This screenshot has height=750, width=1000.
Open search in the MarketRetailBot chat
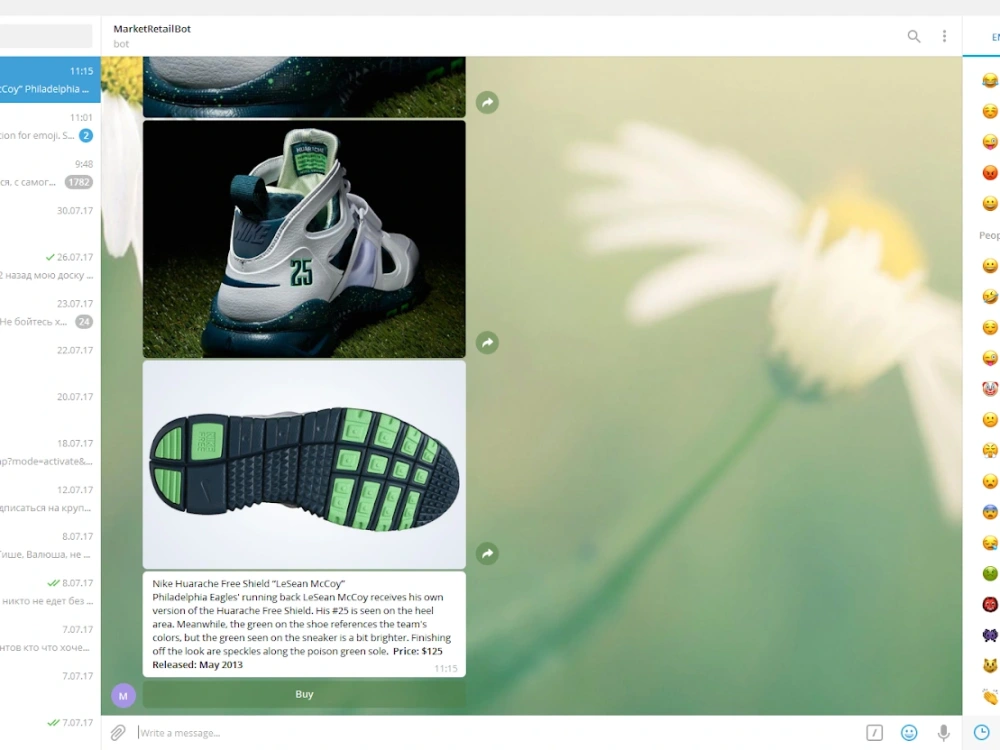pos(913,36)
